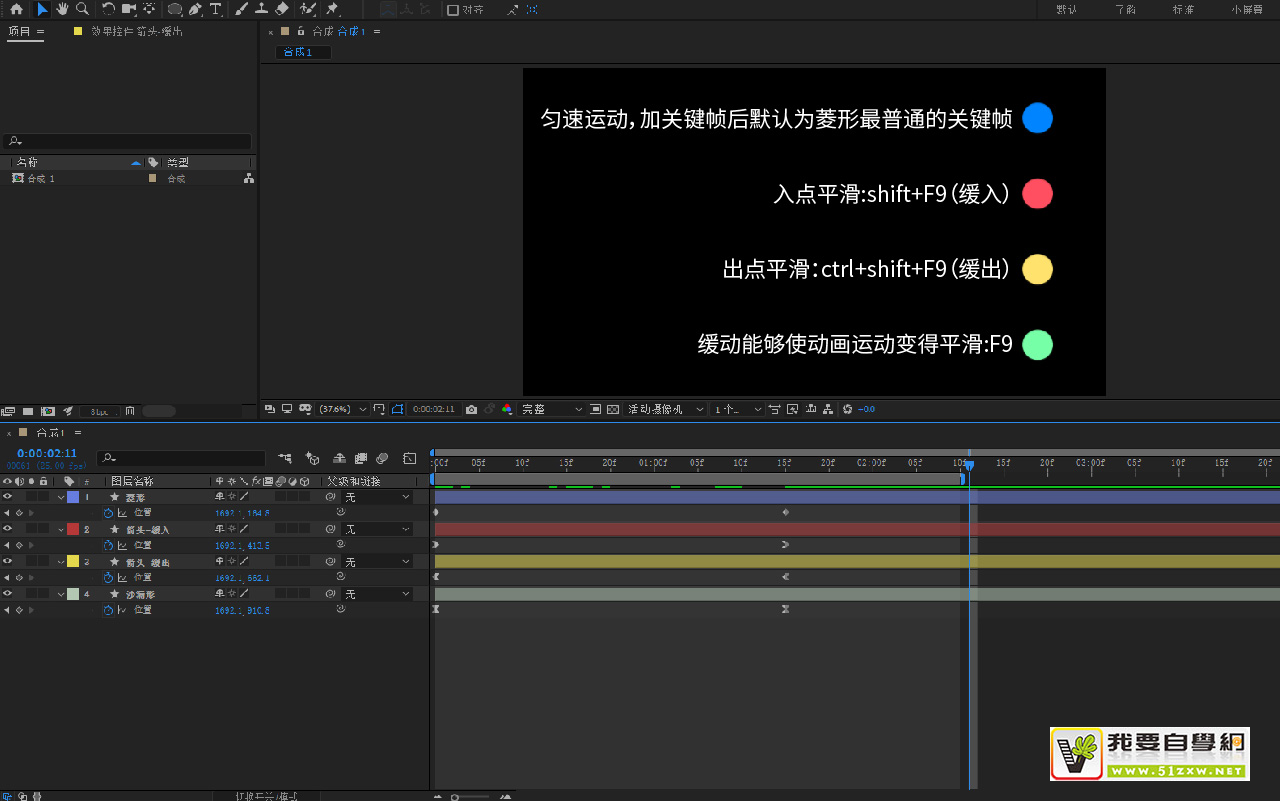Select the Hand tool in toolbar
The image size is (1280, 801).
pyautogui.click(x=62, y=9)
